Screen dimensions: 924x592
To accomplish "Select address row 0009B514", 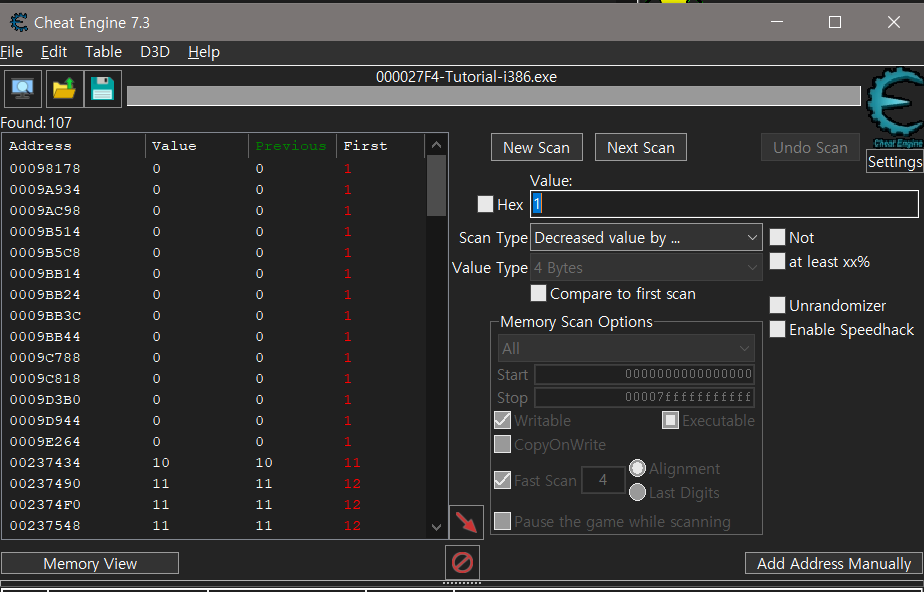I will (214, 232).
